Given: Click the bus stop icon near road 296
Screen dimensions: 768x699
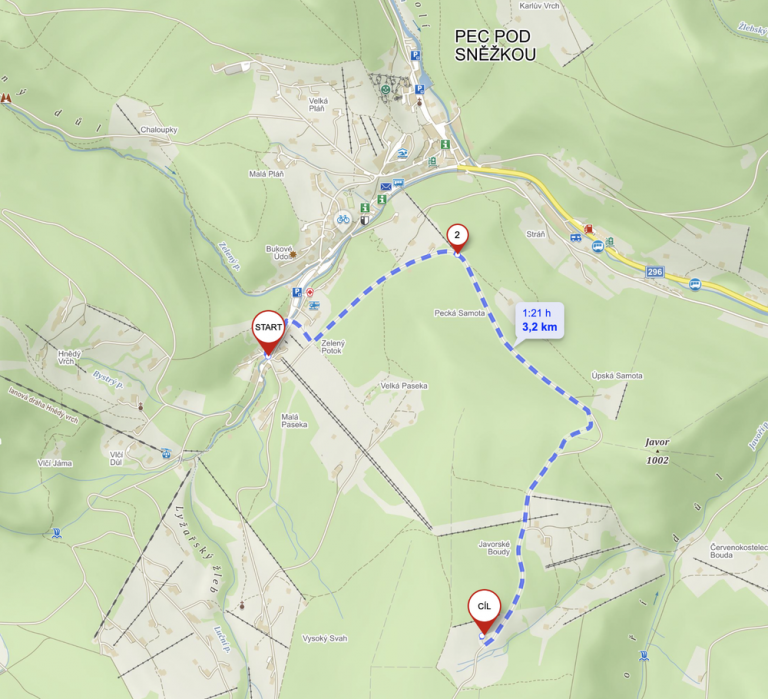Looking at the screenshot, I should pyautogui.click(x=695, y=284).
